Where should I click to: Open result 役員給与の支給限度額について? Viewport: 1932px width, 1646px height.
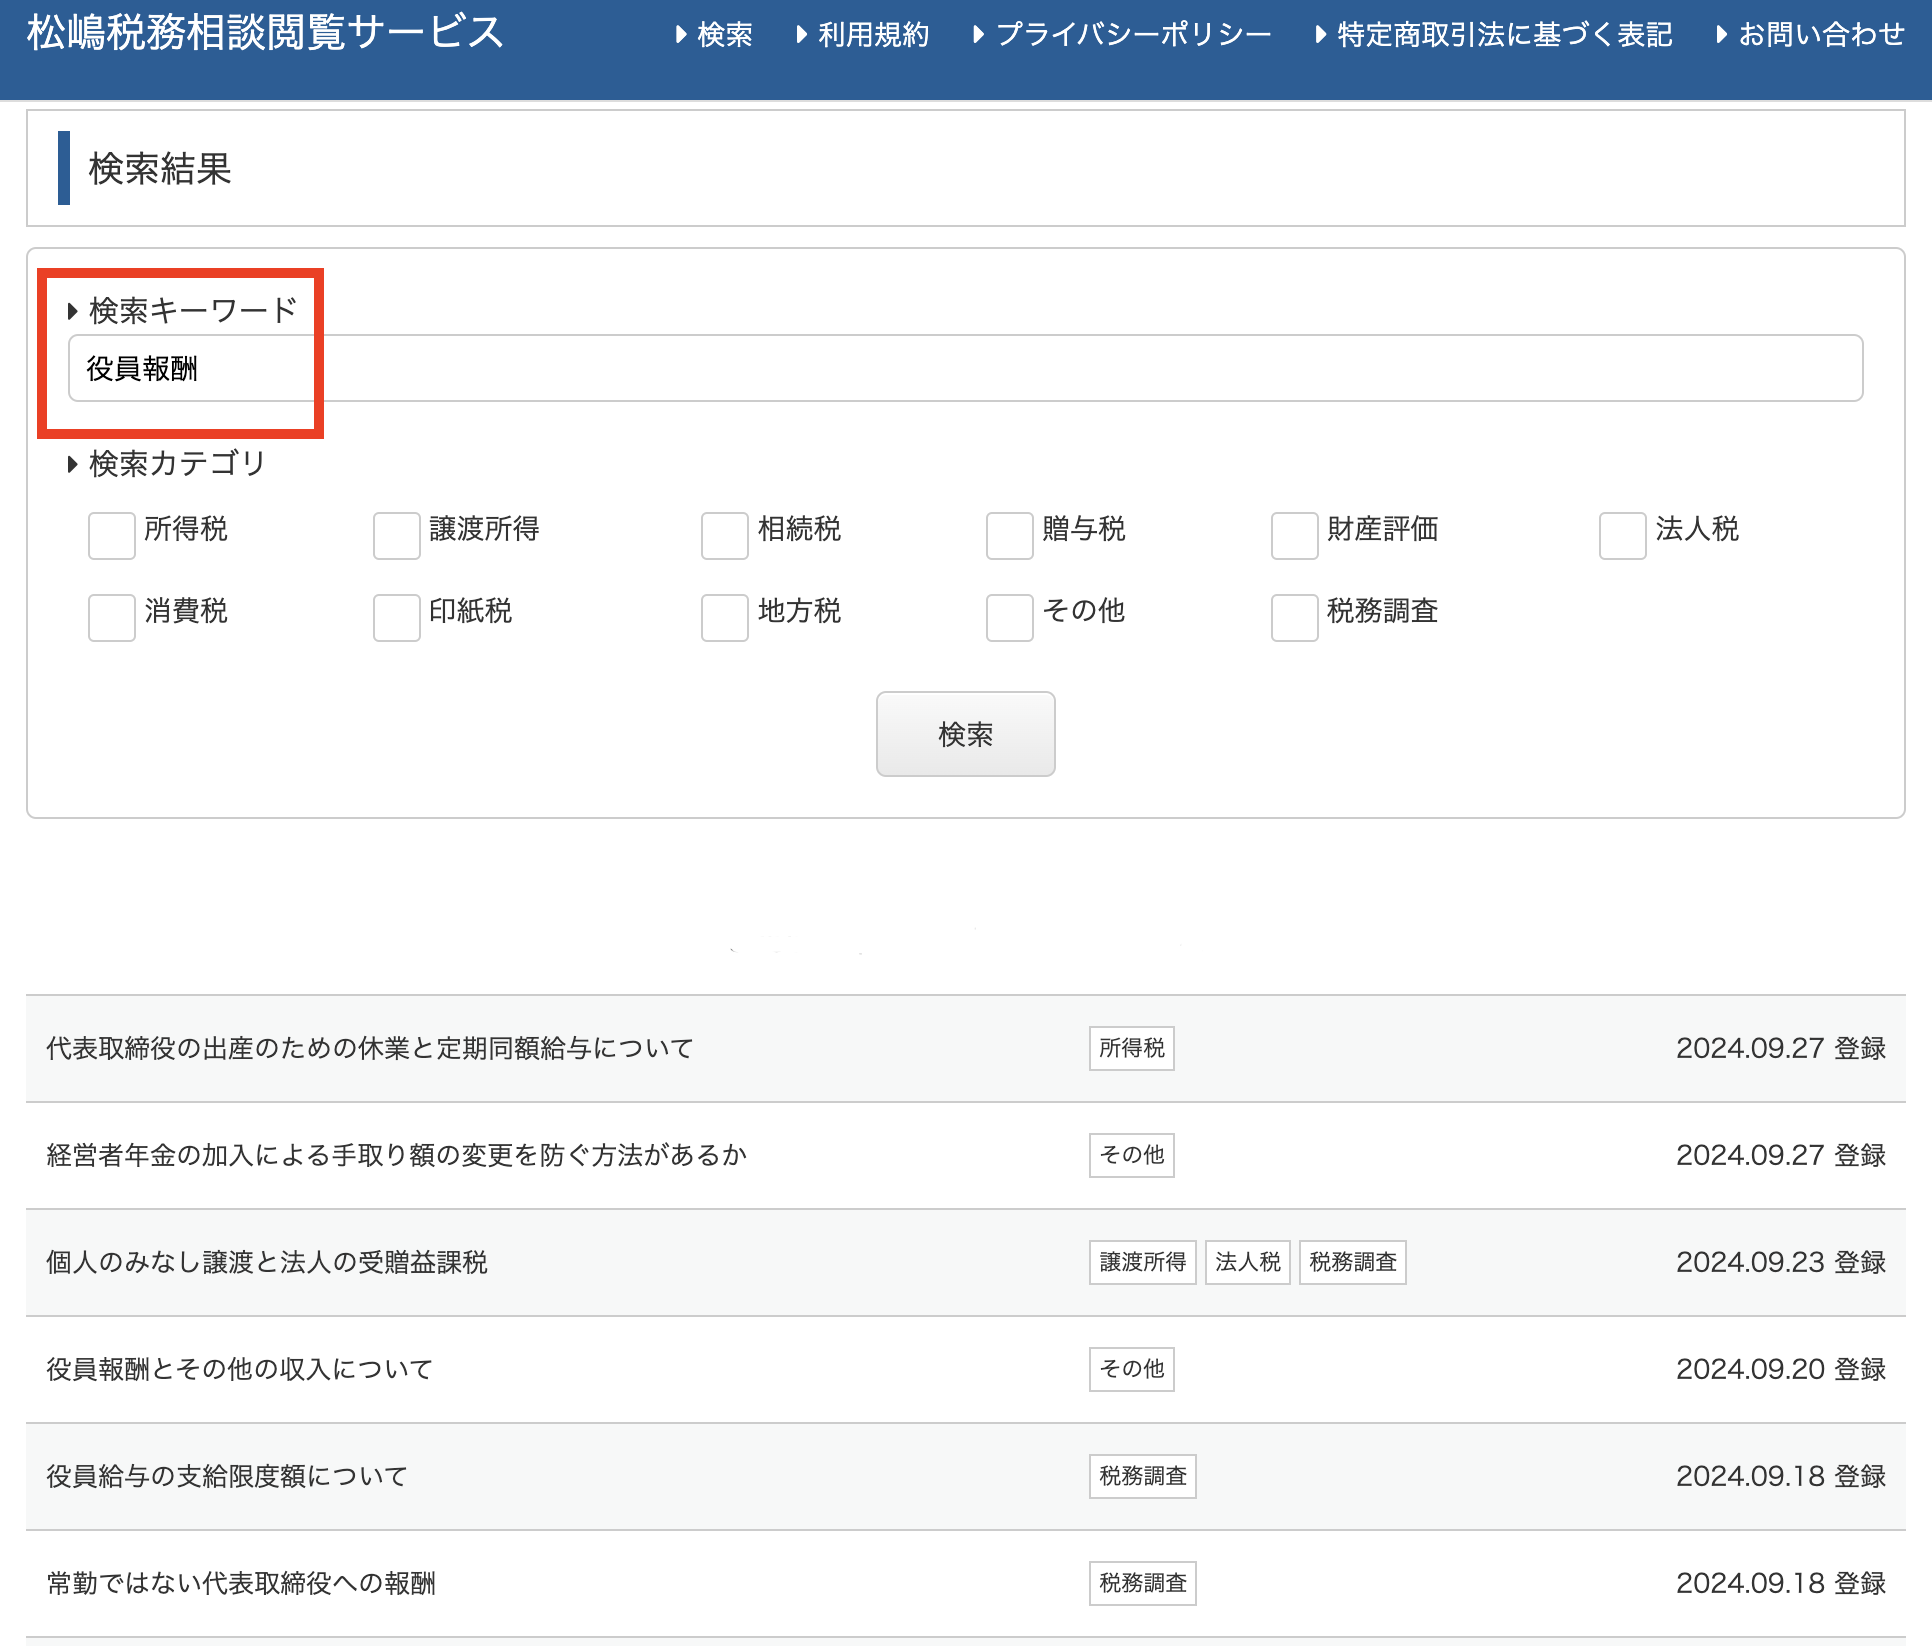[227, 1476]
